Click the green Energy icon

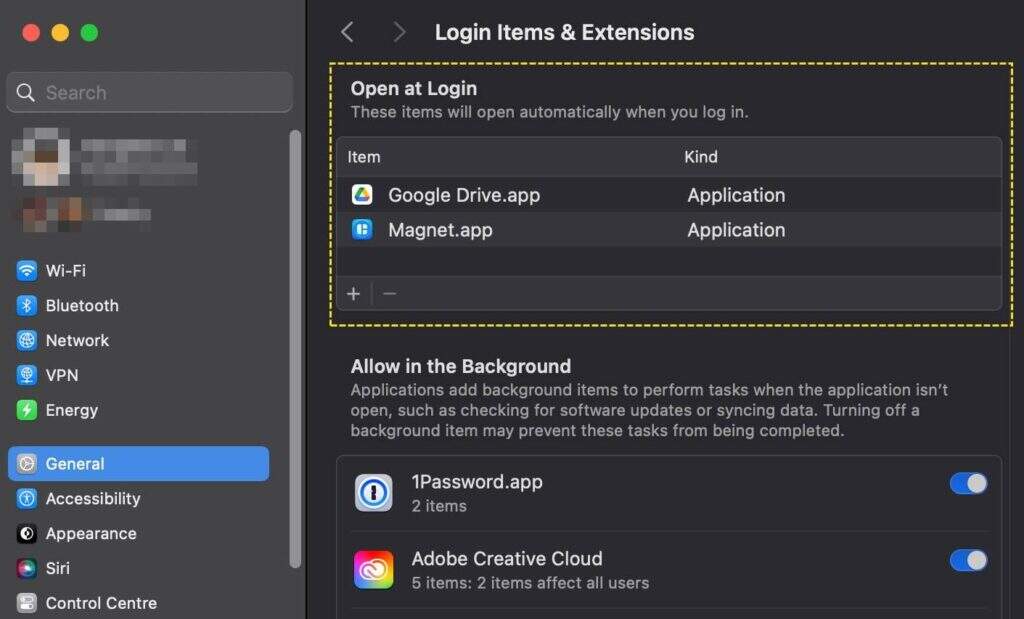[x=27, y=410]
